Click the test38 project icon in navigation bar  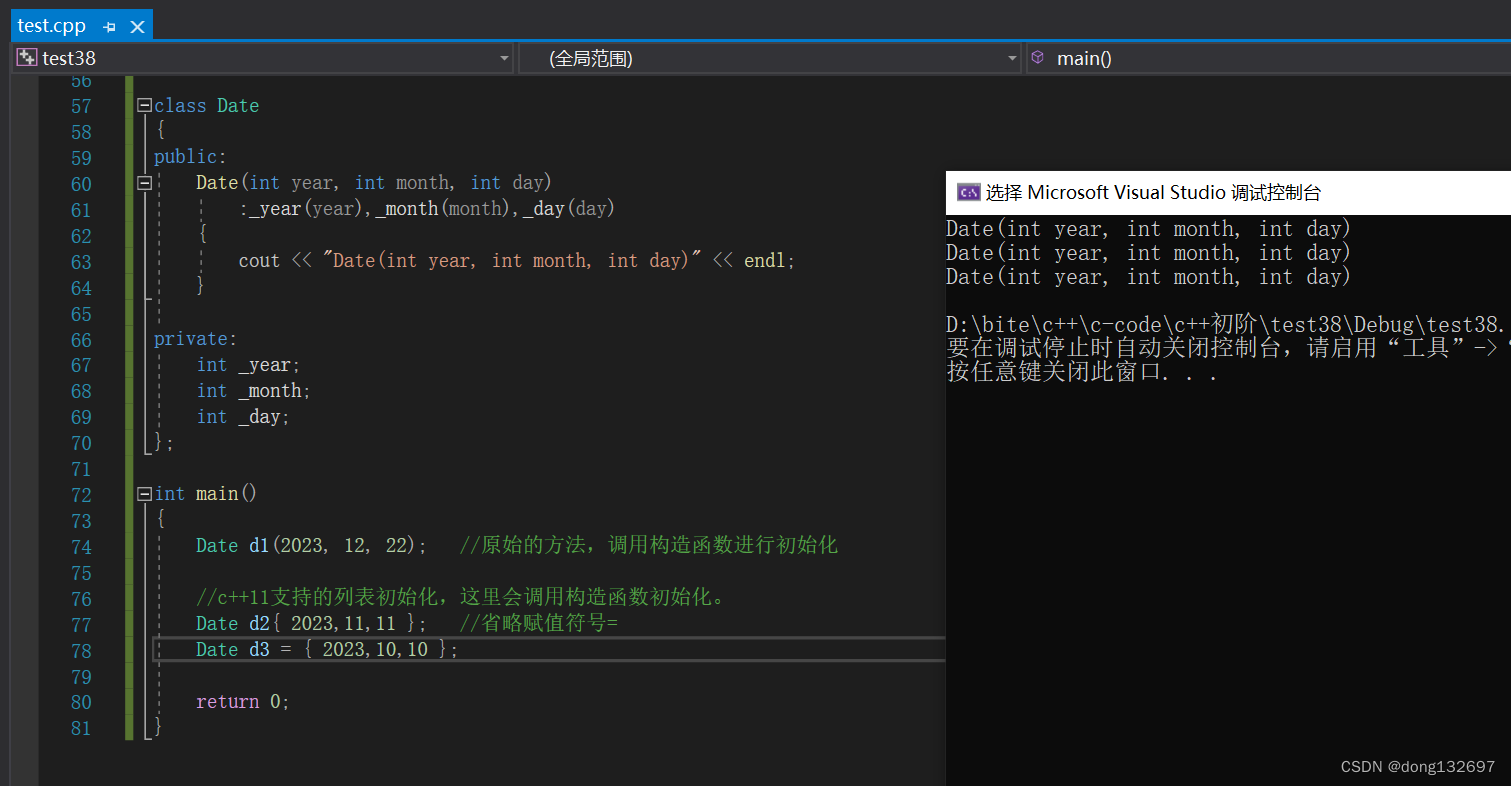point(27,58)
